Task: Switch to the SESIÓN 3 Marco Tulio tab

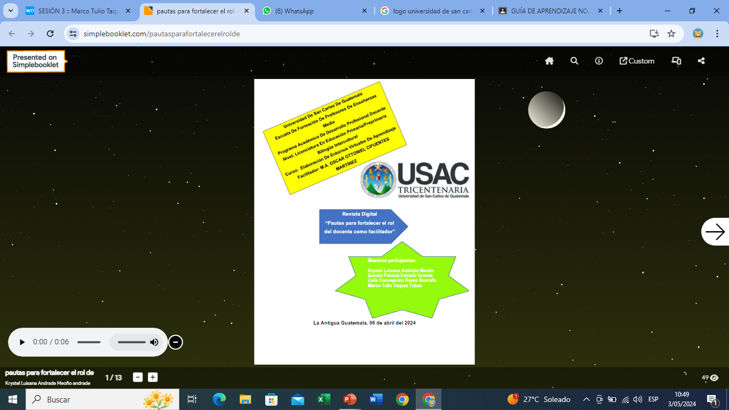Action: click(79, 11)
